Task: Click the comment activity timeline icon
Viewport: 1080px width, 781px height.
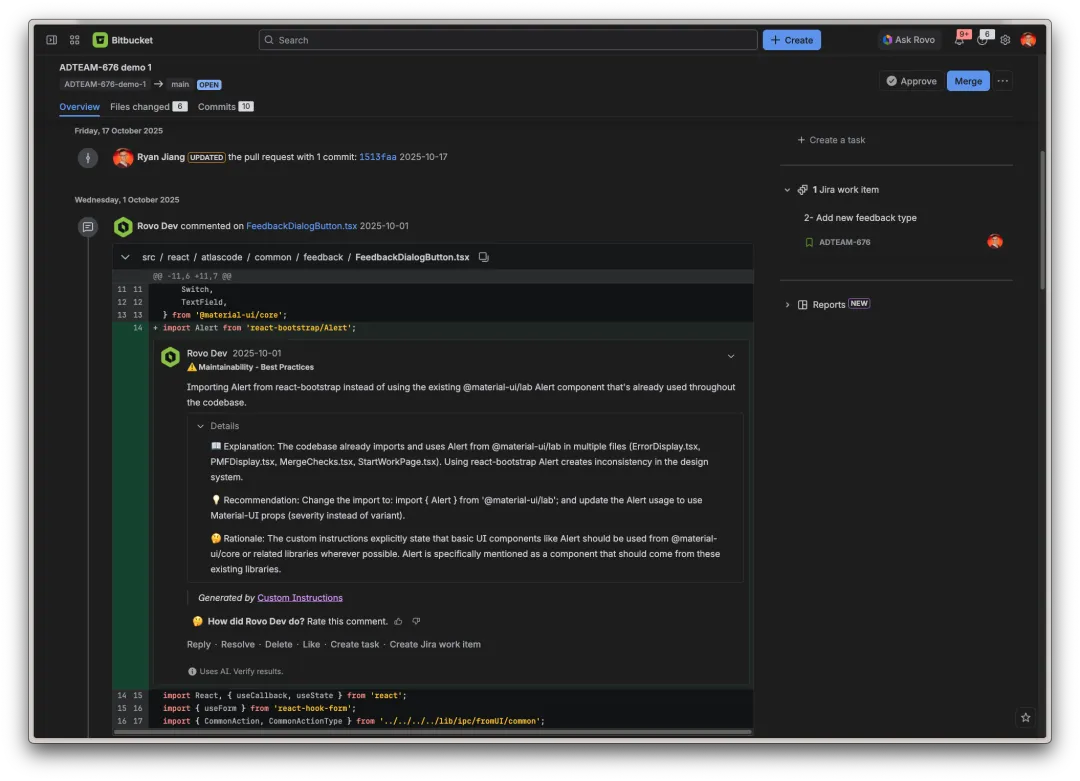Action: pyautogui.click(x=87, y=227)
